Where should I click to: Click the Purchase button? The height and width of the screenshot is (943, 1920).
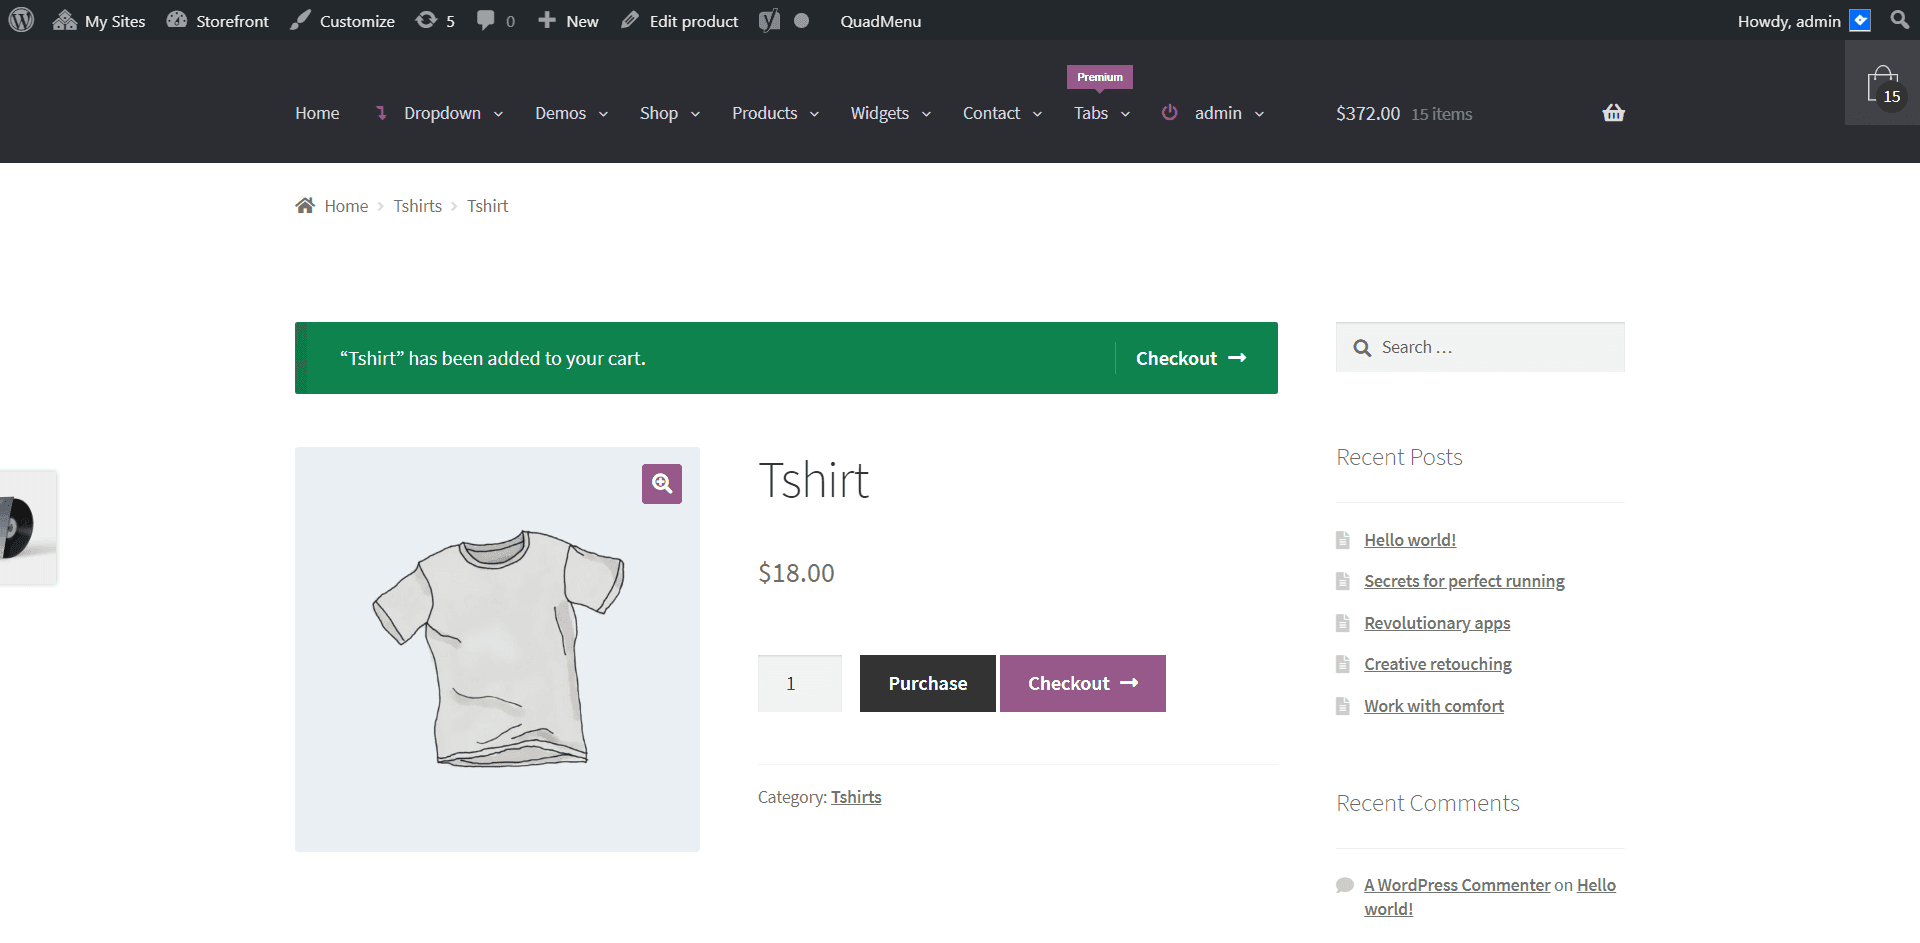click(927, 683)
